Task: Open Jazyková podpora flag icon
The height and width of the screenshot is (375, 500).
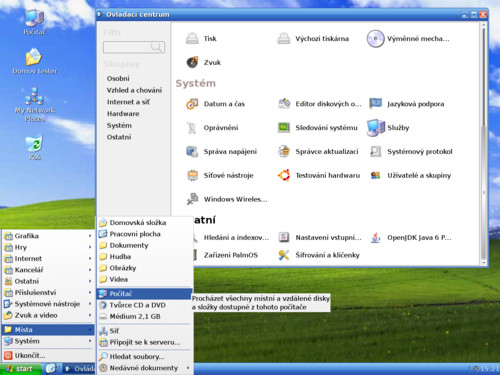Action: (x=375, y=104)
